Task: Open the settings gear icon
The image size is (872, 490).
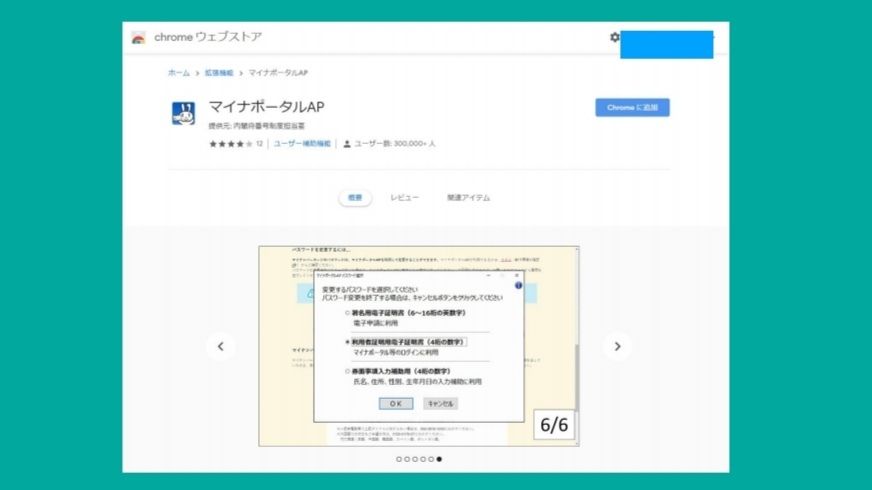Action: point(614,37)
